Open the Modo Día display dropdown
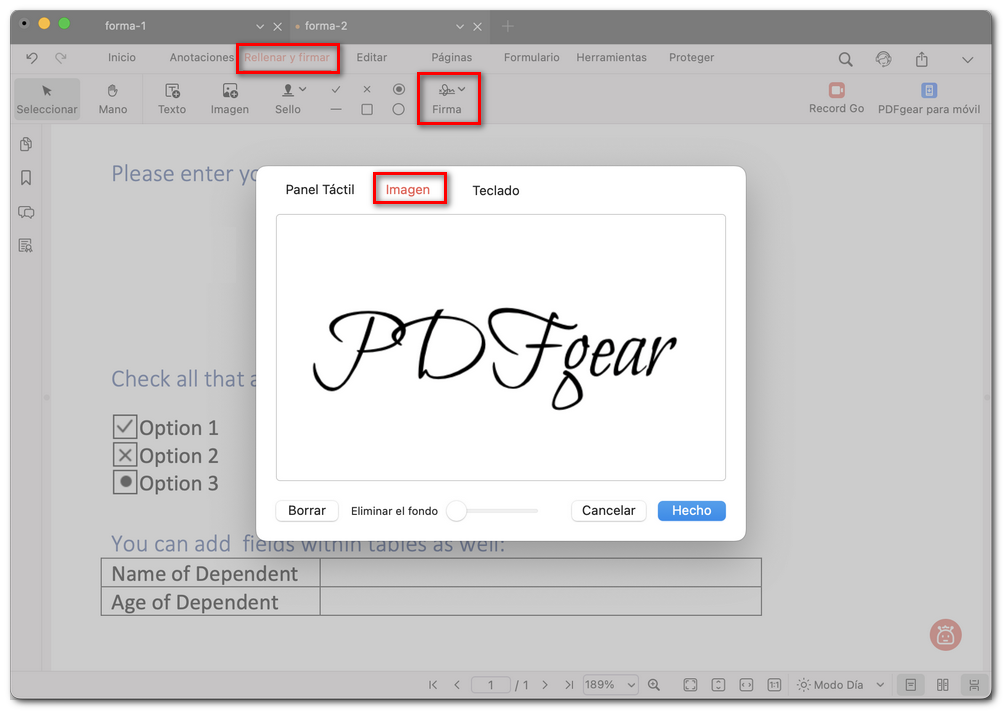Image resolution: width=1003 pixels, height=711 pixels. point(838,685)
